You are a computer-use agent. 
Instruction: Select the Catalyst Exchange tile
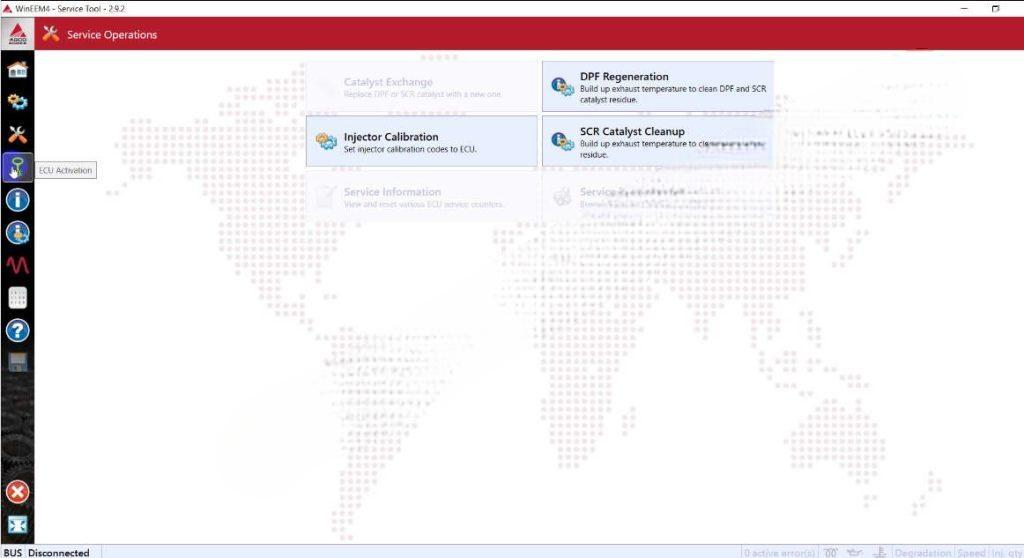(x=421, y=87)
